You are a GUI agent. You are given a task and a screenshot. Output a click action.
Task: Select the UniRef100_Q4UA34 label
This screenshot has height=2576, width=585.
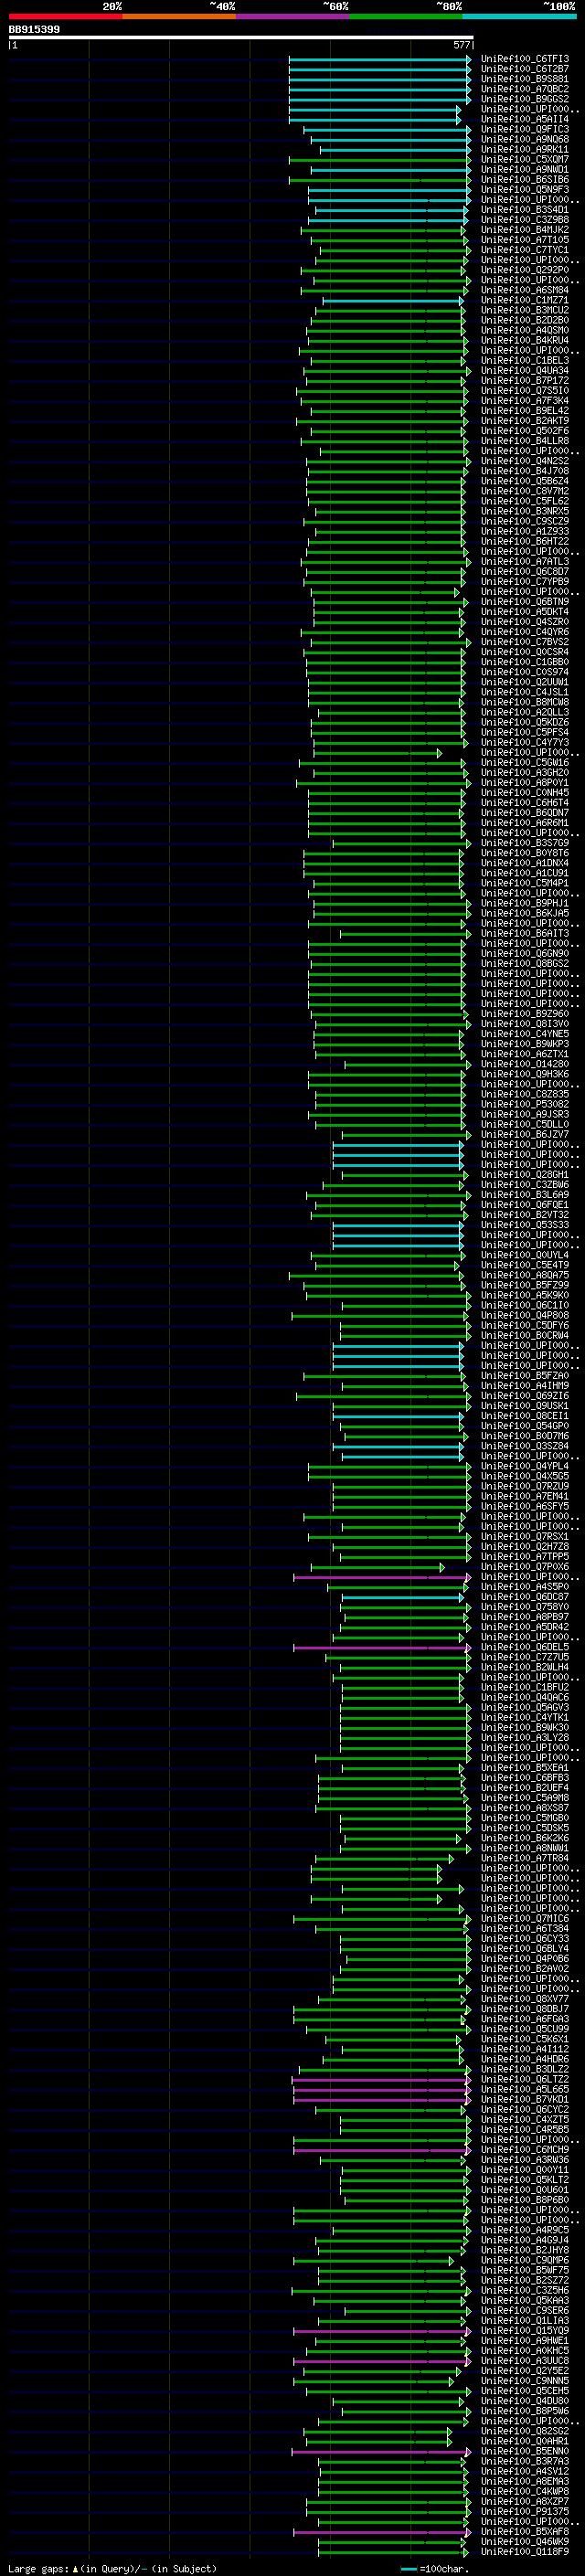coord(525,370)
